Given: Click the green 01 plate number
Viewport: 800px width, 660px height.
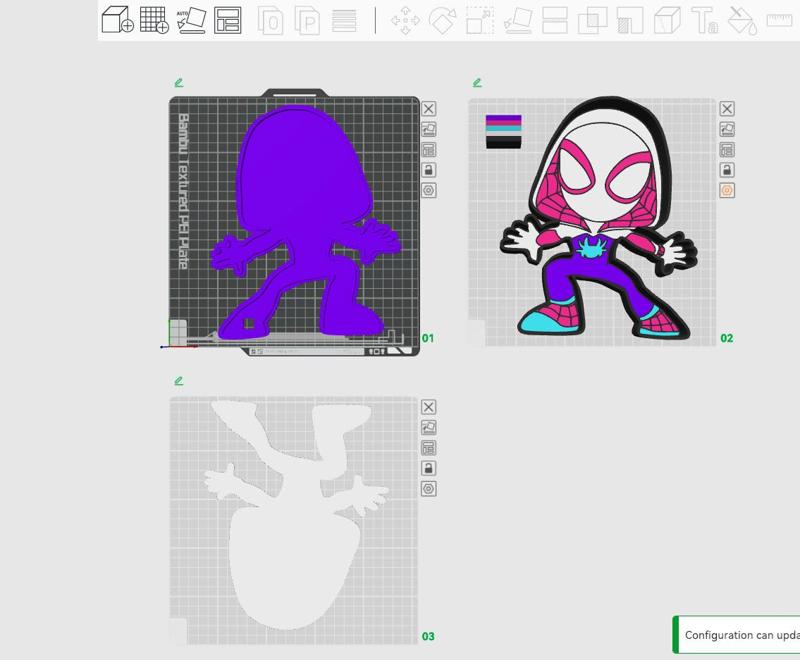Looking at the screenshot, I should pyautogui.click(x=428, y=338).
